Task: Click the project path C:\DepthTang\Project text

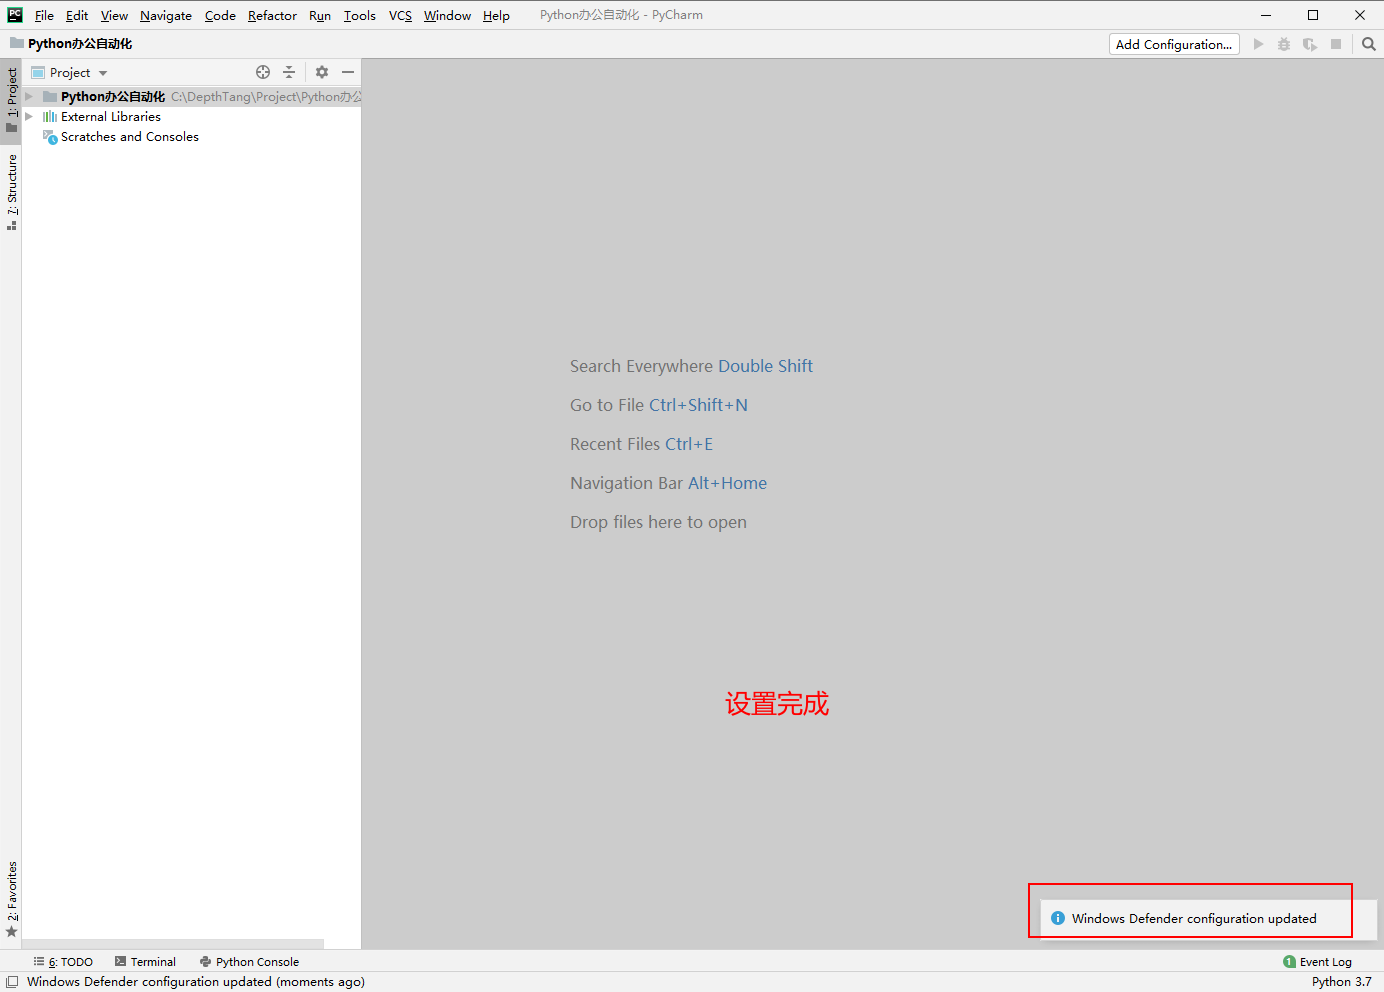Action: pyautogui.click(x=266, y=97)
